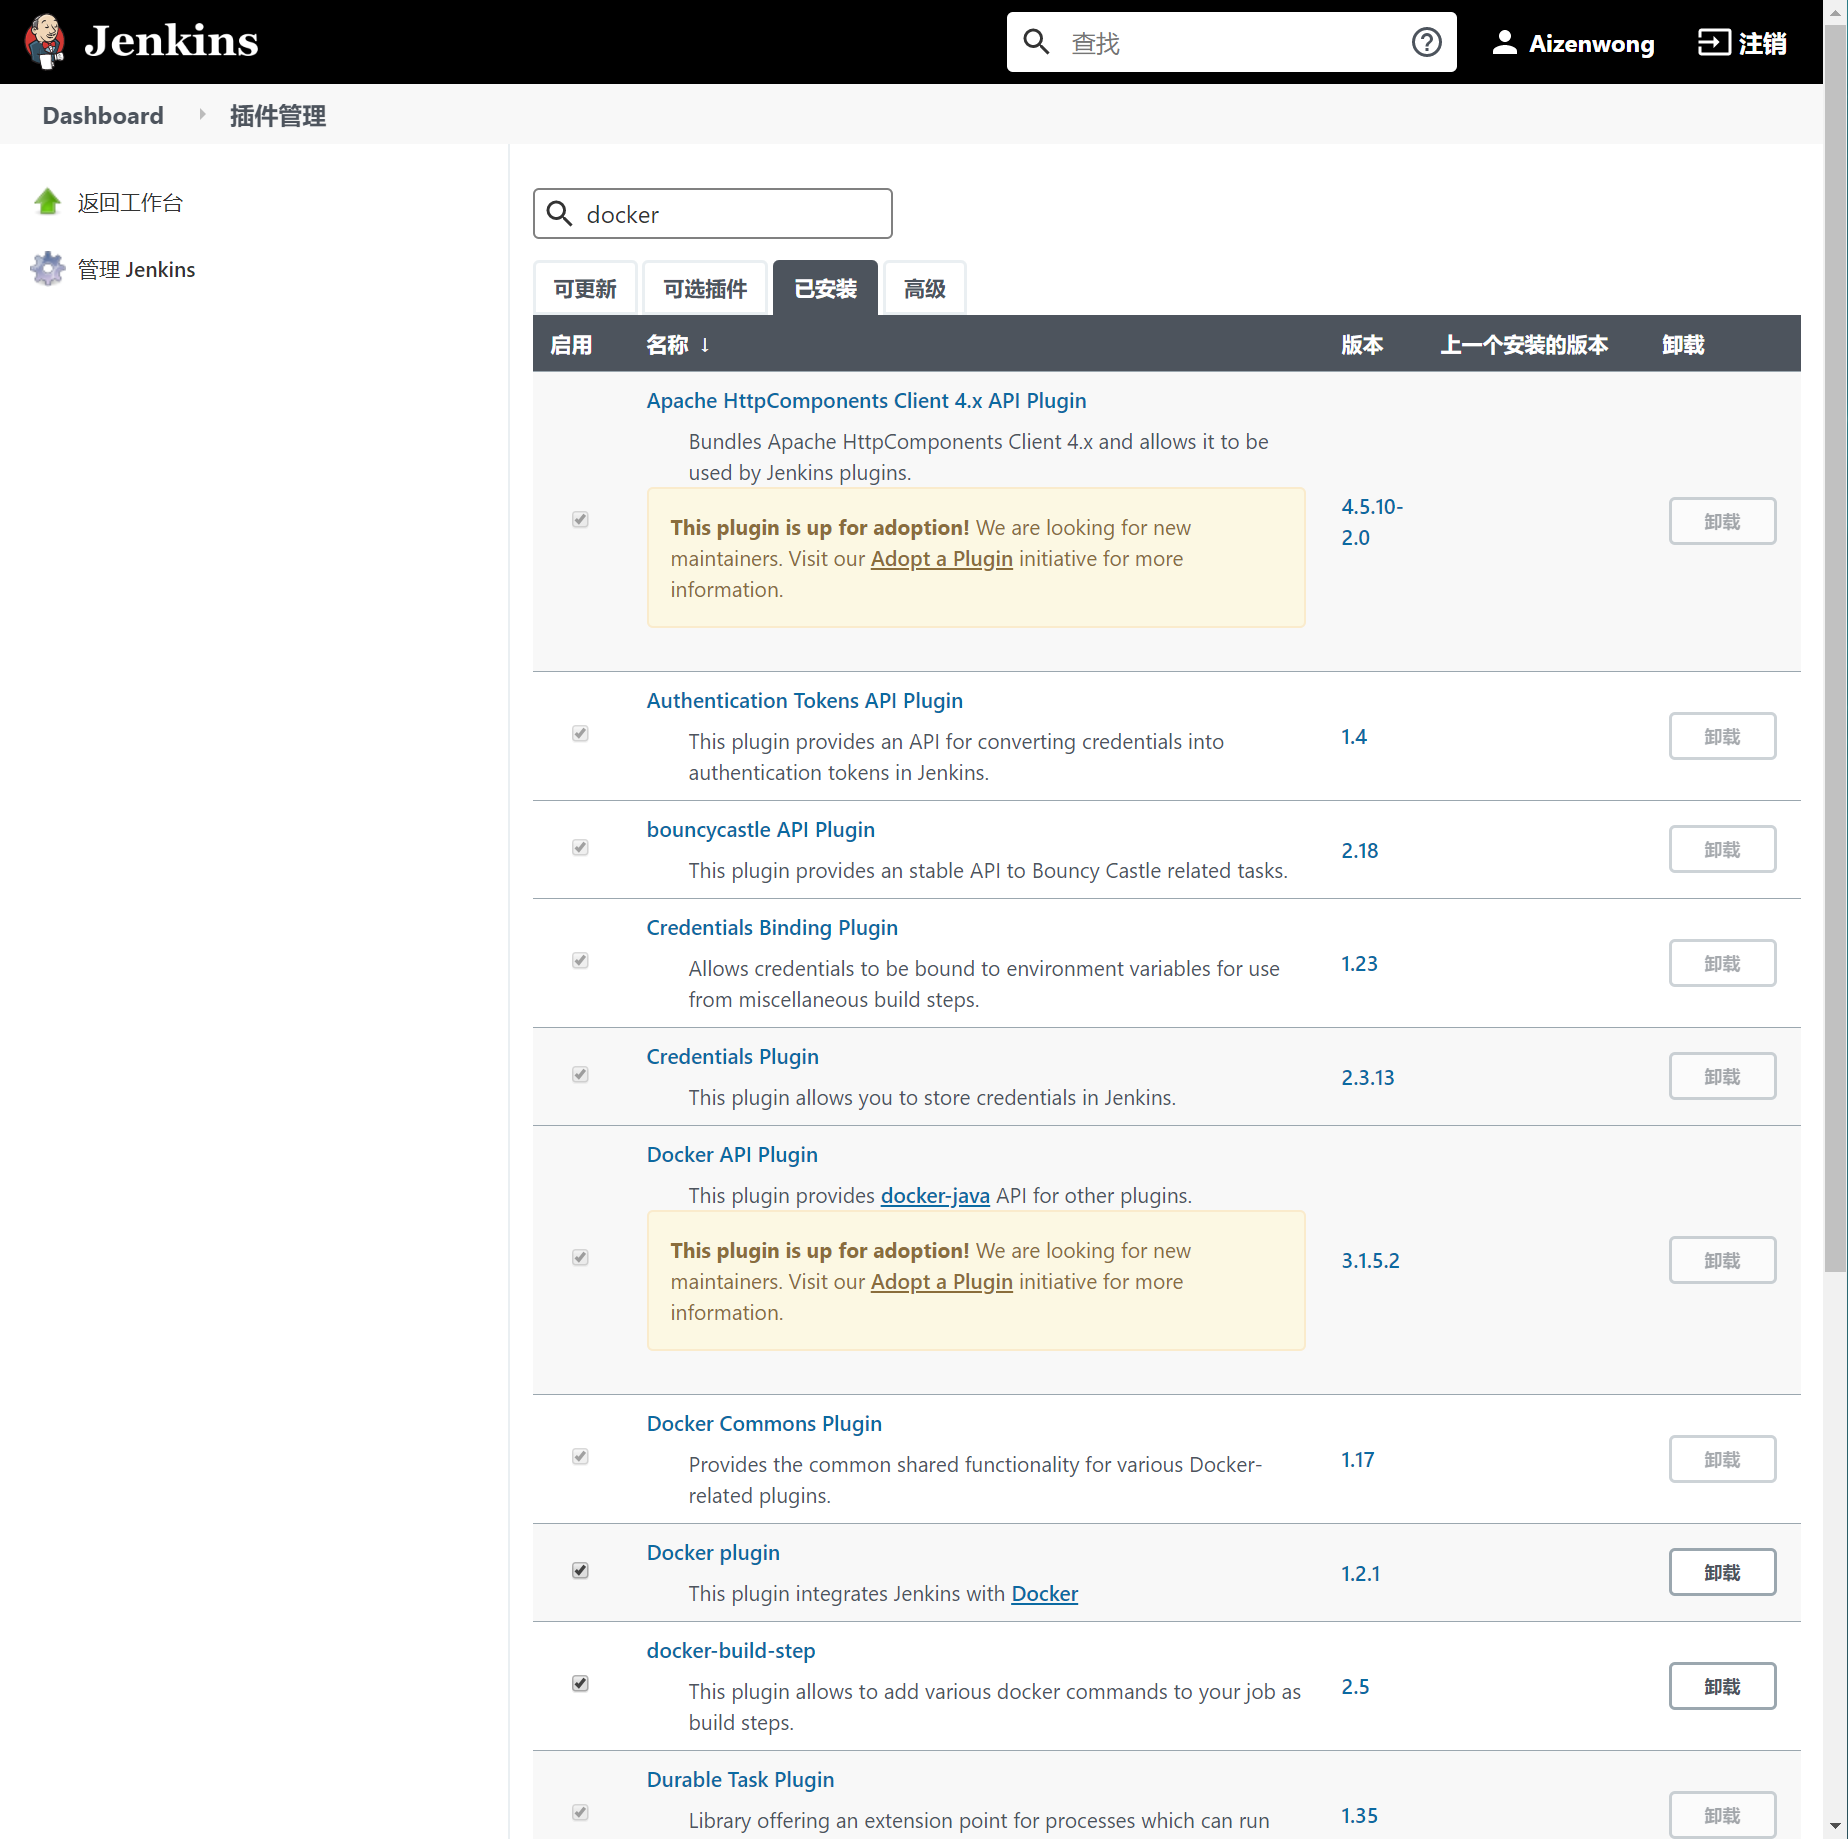Click 卸载 button for Apache HttpComponents Client
The width and height of the screenshot is (1848, 1839).
pyautogui.click(x=1722, y=521)
